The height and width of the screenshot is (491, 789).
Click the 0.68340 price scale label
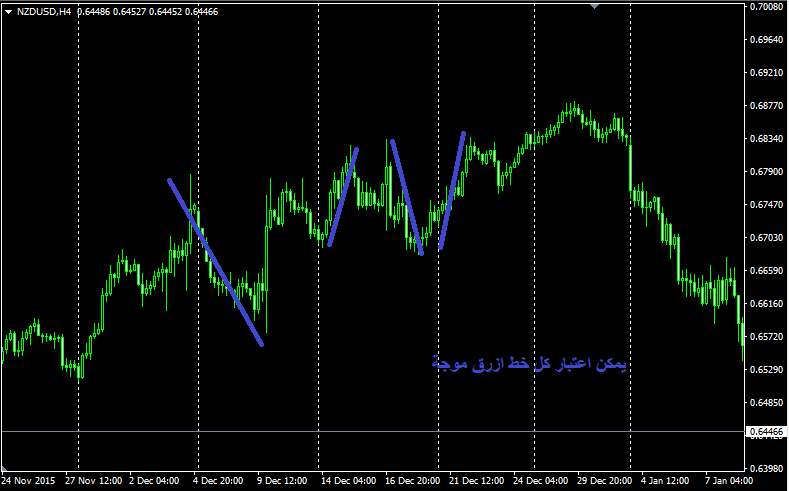[x=766, y=138]
